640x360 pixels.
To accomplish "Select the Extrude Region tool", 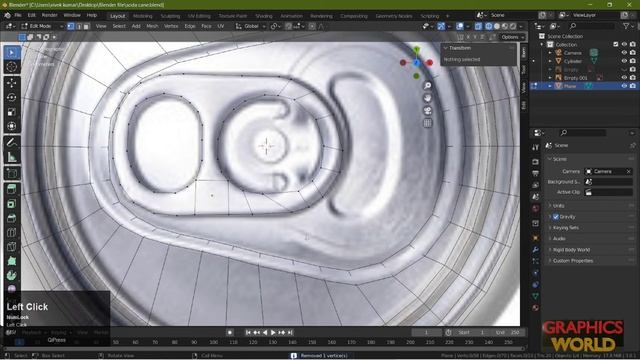I will pos(11,189).
